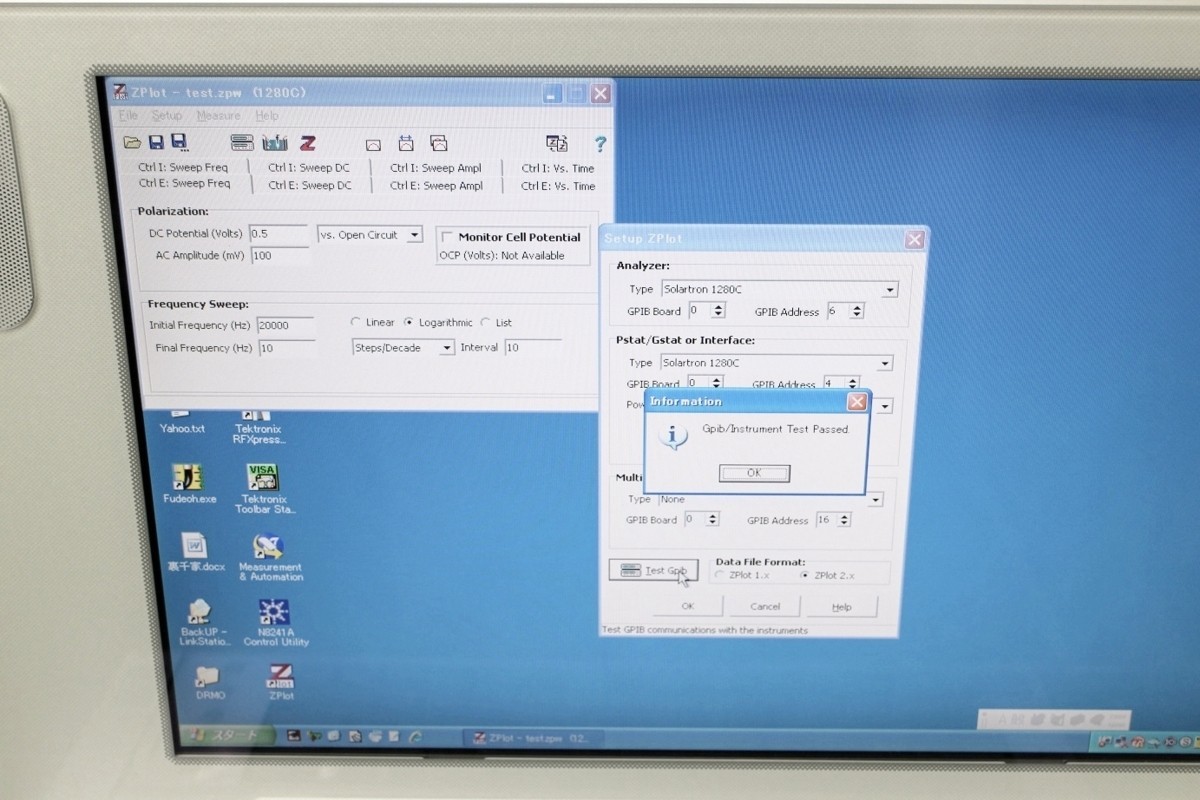
Task: Close the Information dialog with X
Action: coord(857,402)
